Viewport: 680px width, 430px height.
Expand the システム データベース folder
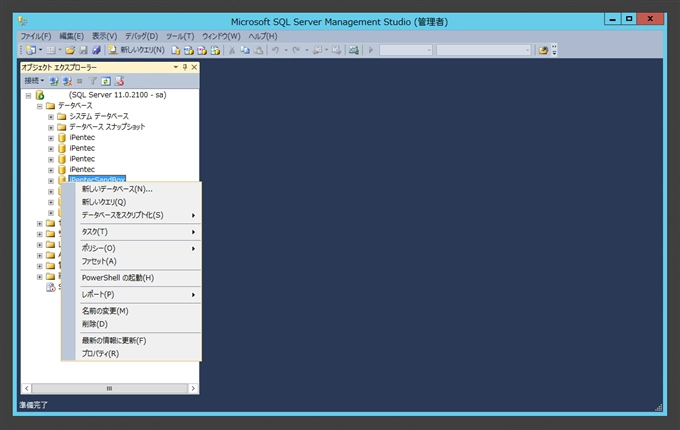click(51, 117)
